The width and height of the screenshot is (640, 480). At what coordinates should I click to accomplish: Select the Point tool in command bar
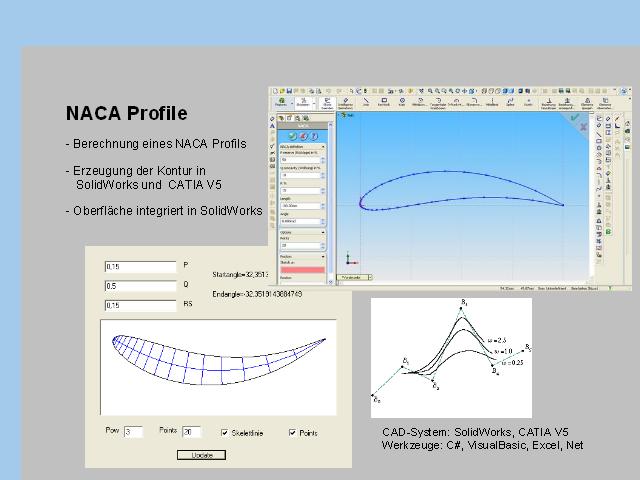[529, 102]
